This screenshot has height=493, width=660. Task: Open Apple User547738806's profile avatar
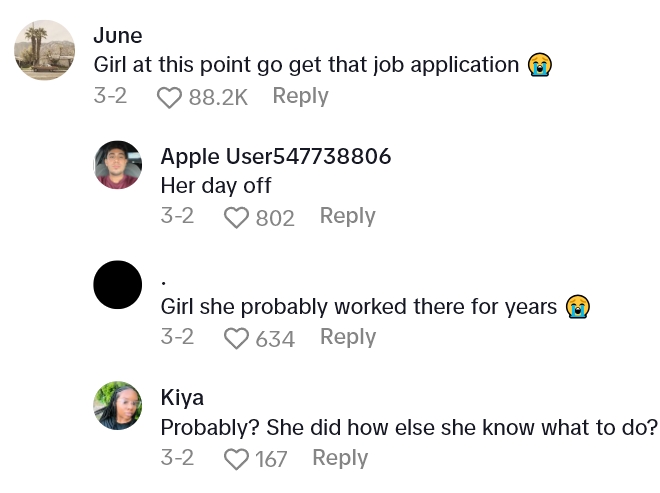tap(118, 165)
